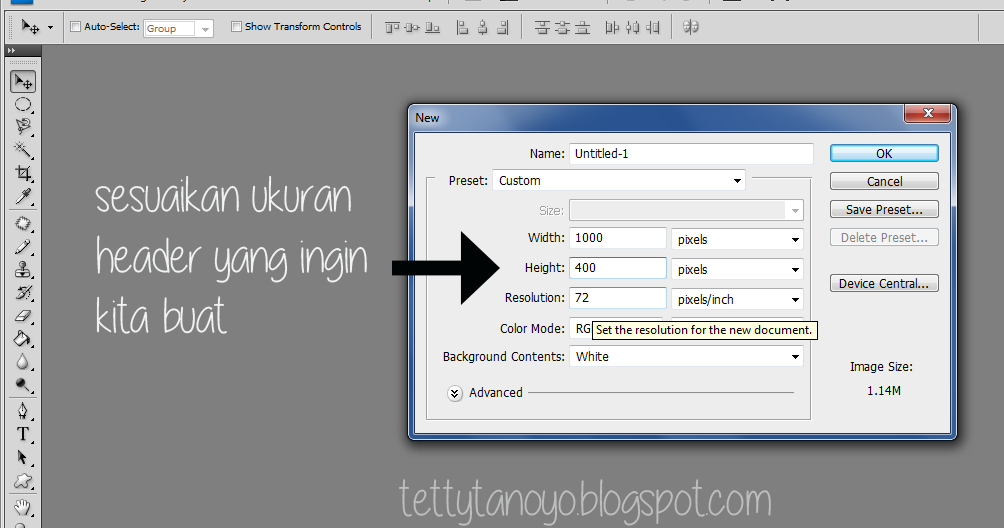The width and height of the screenshot is (1004, 528).
Task: Click Align Bottom Edges icon
Action: (x=433, y=28)
